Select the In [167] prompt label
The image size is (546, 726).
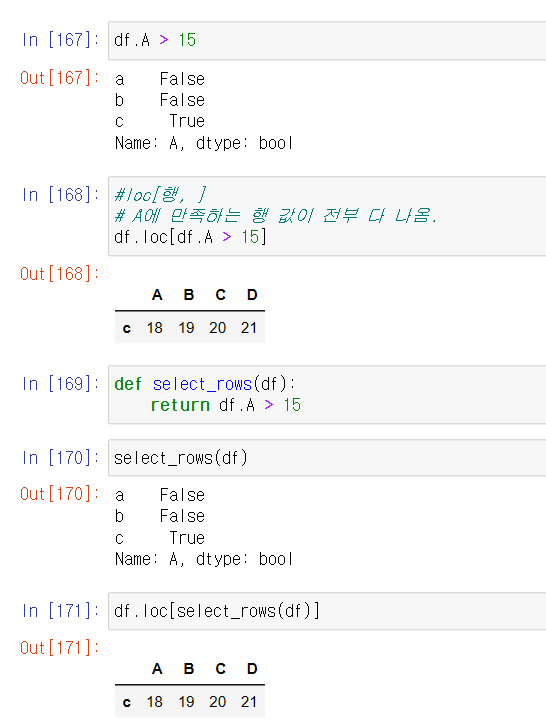click(60, 40)
